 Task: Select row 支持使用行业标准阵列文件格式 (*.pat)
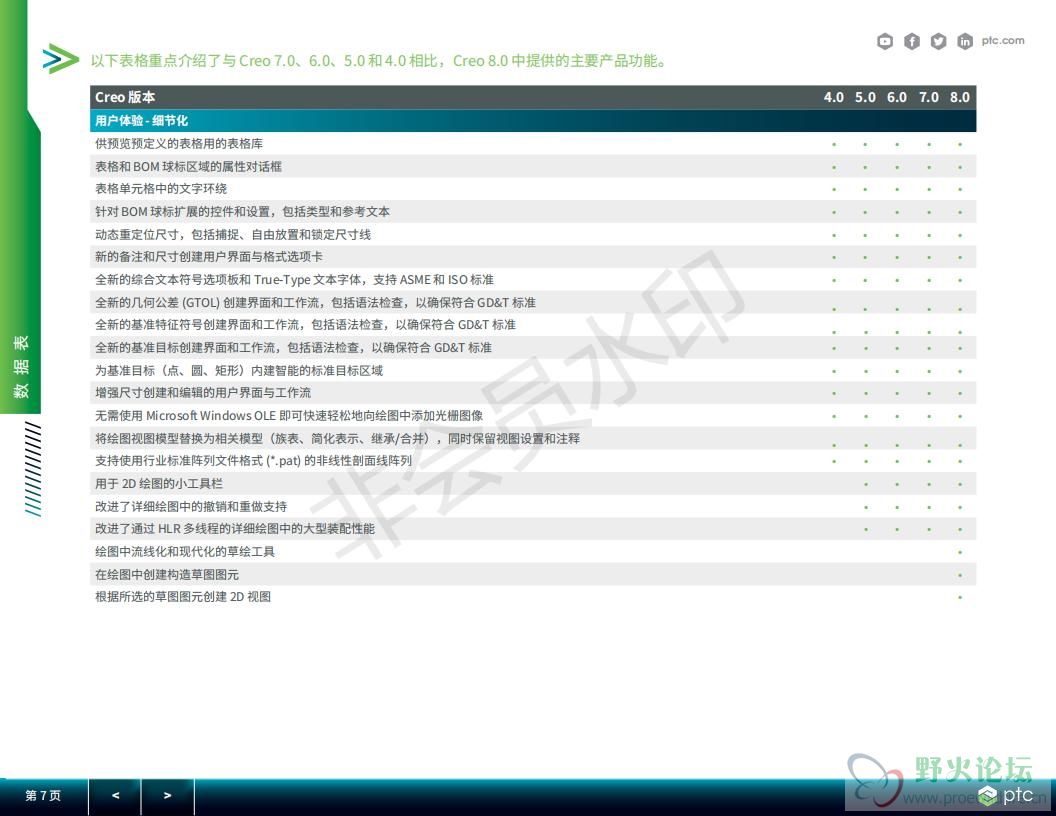(x=533, y=461)
